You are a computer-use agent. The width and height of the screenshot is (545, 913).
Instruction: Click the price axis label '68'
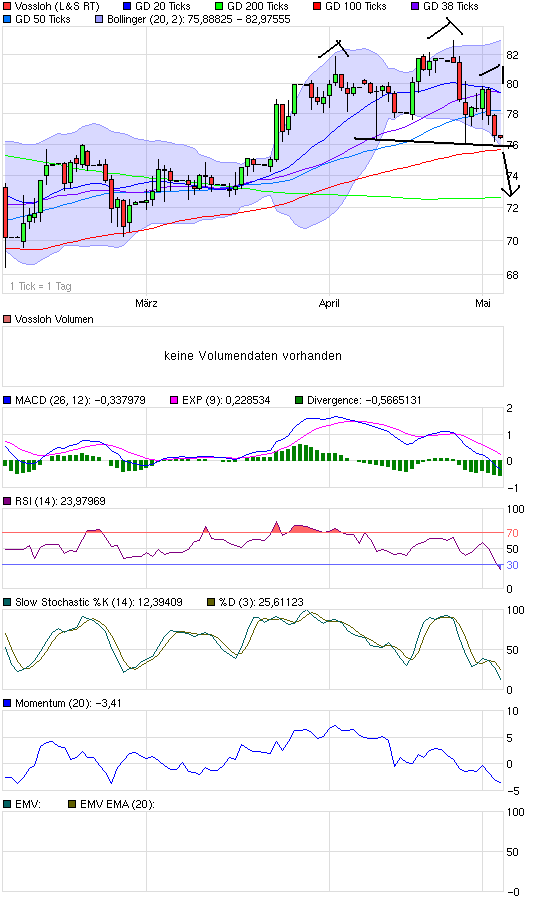512,275
